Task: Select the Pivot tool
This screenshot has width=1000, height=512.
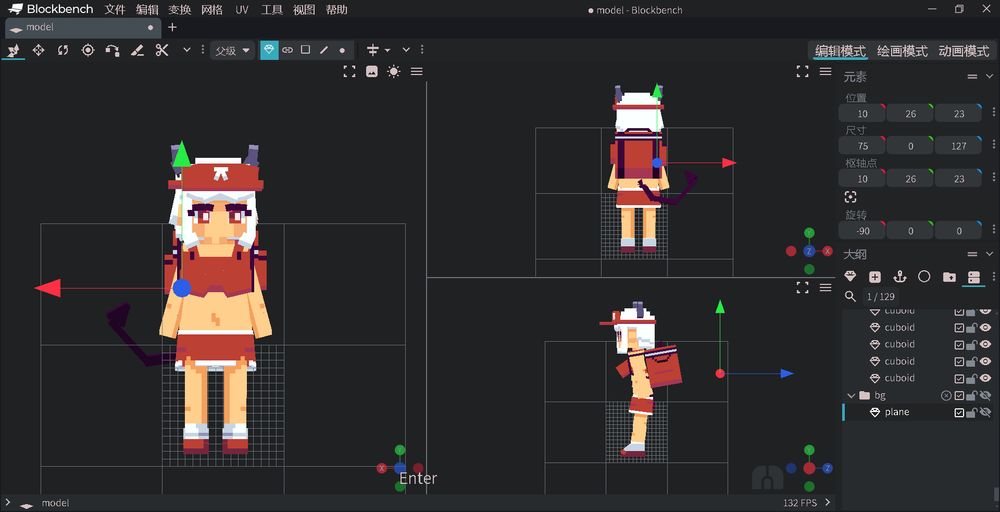Action: click(88, 50)
